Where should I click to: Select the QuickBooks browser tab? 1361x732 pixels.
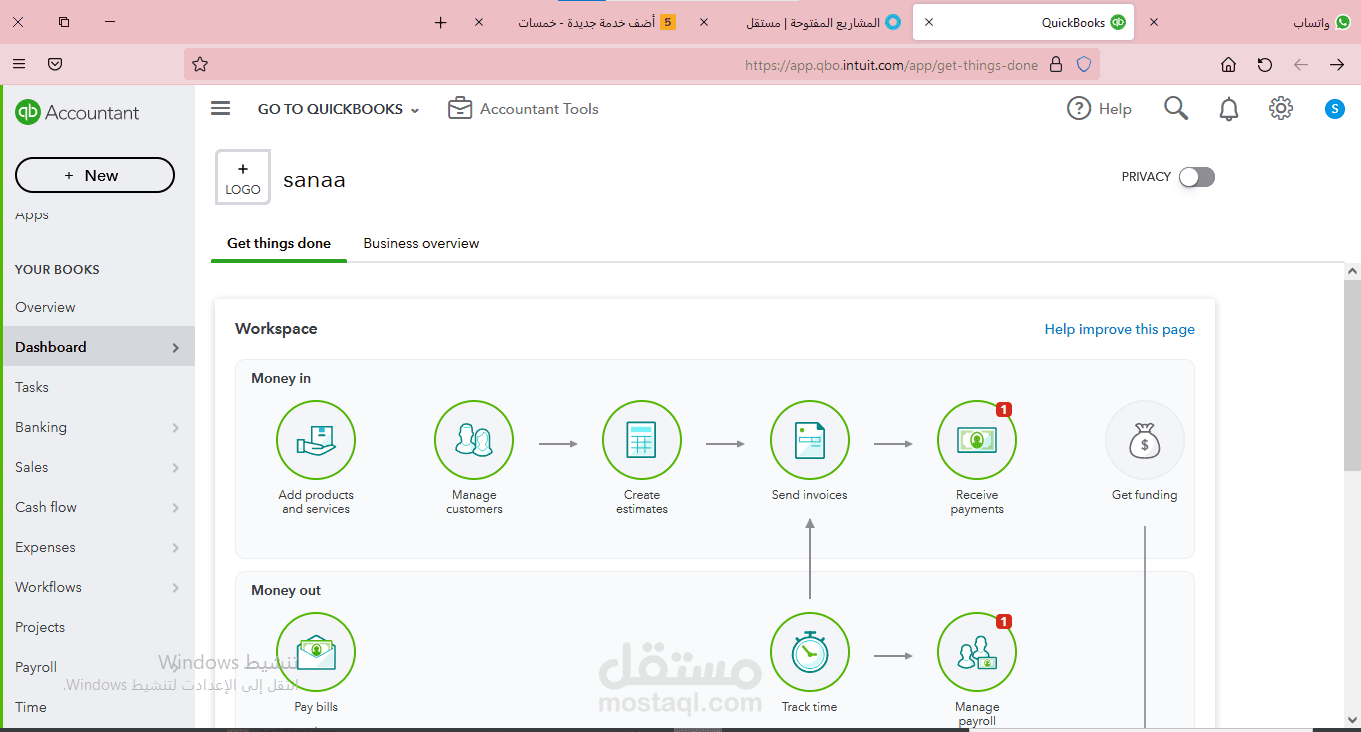pyautogui.click(x=1023, y=22)
